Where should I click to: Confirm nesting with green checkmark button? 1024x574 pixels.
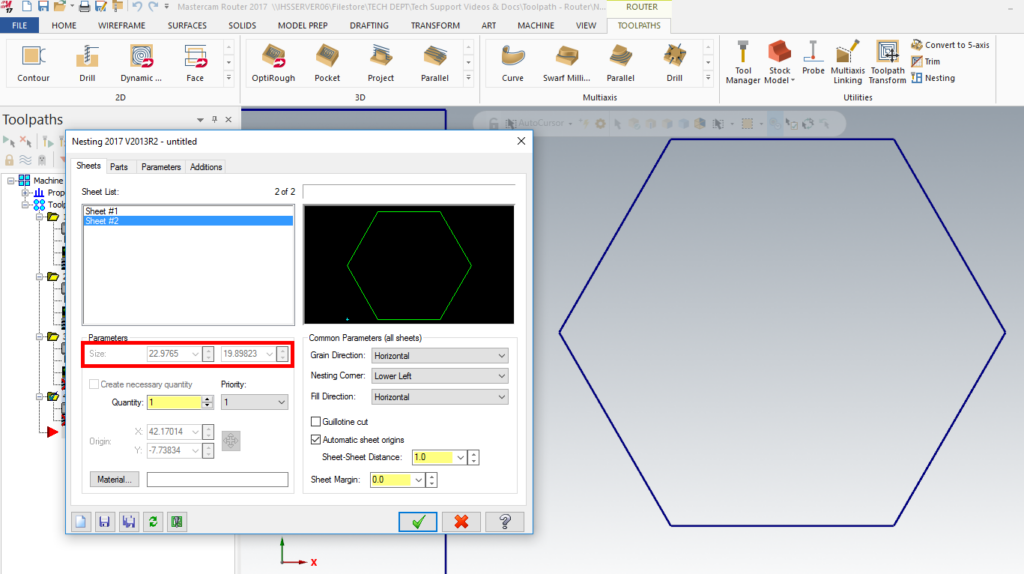[418, 521]
